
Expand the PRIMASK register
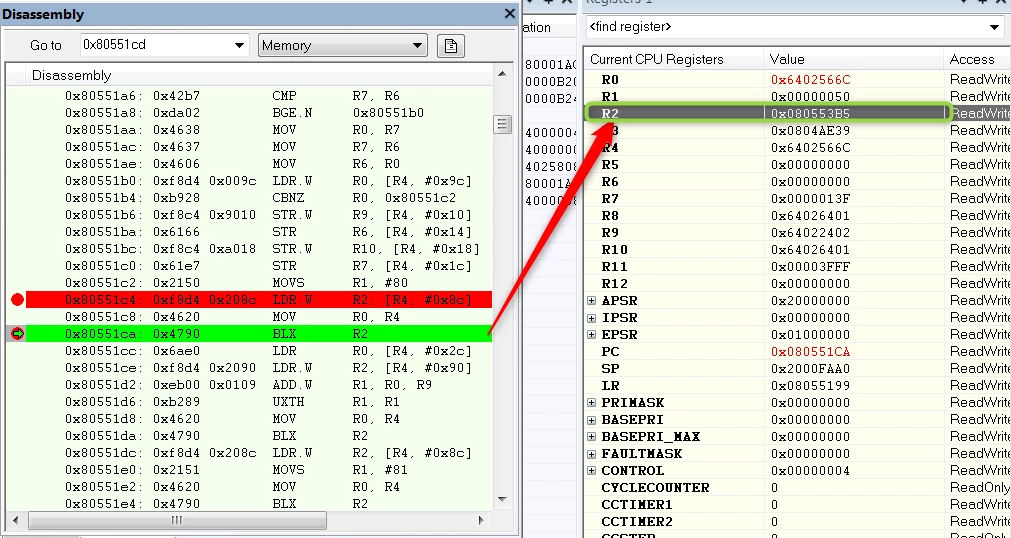pyautogui.click(x=591, y=403)
